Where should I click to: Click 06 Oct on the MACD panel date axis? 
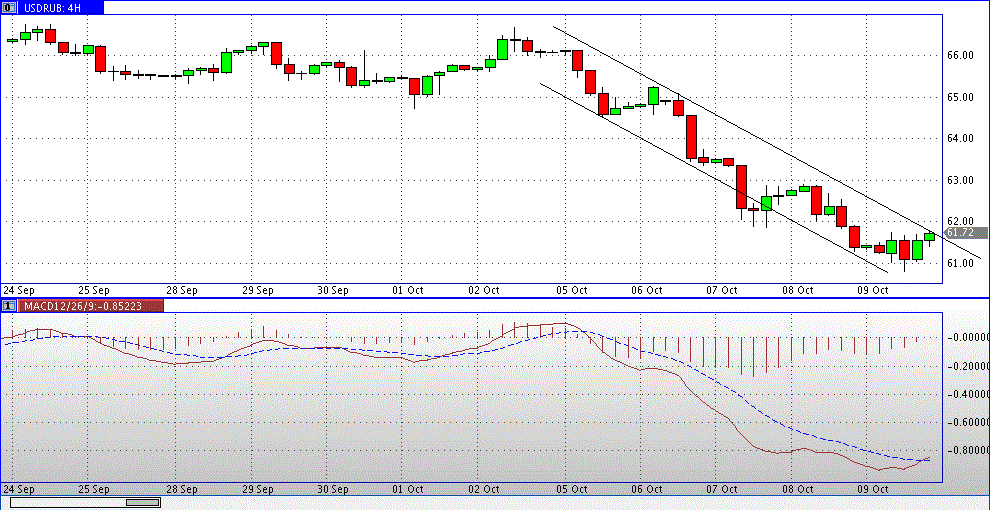646,489
